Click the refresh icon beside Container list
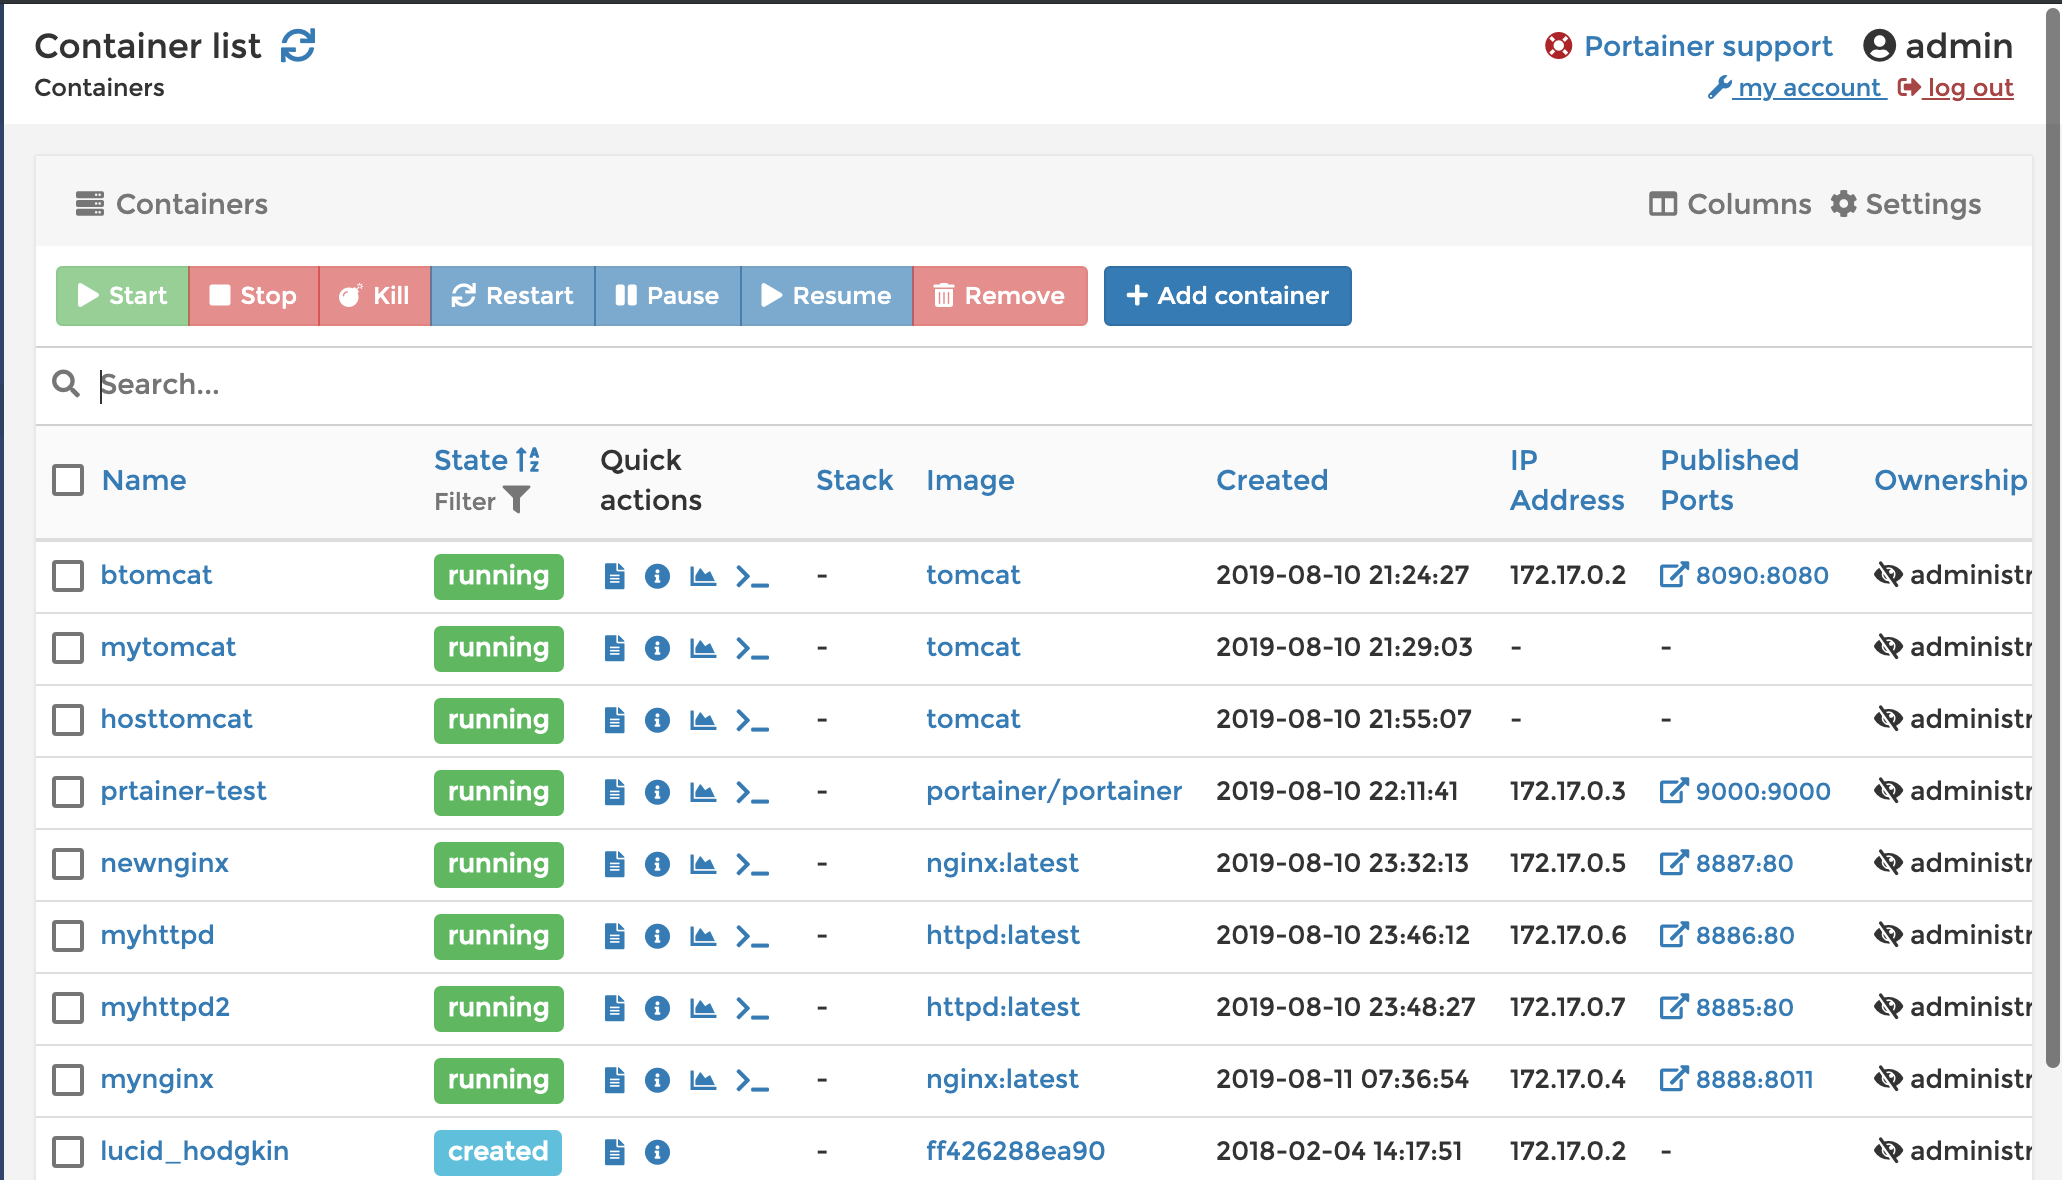Viewport: 2062px width, 1180px height. (x=297, y=46)
